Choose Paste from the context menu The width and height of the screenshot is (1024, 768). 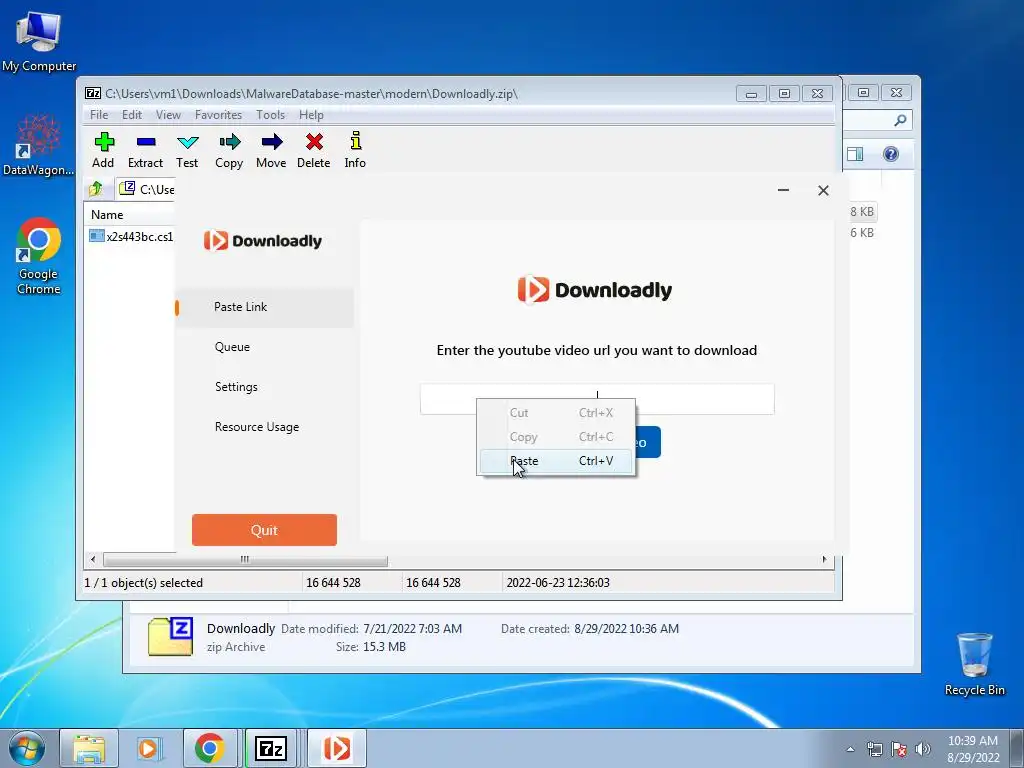556,461
